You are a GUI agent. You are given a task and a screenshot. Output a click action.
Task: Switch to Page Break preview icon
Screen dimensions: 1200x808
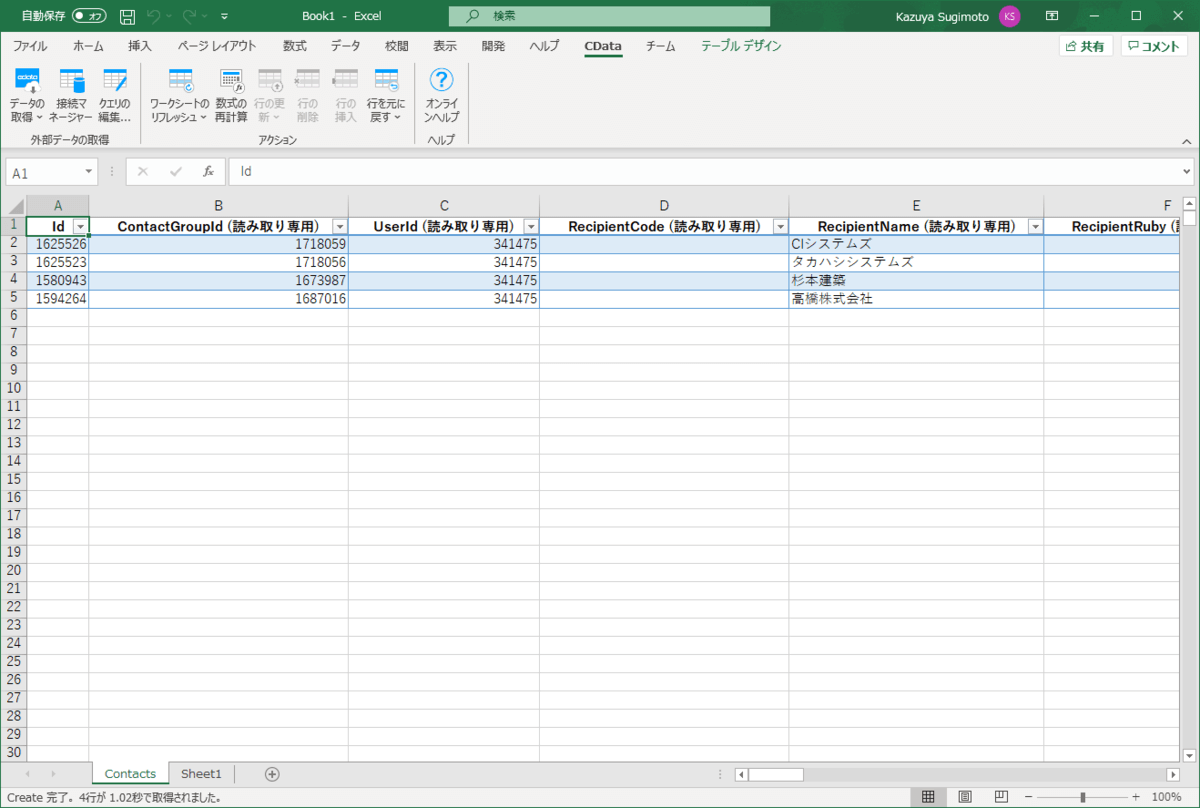(1001, 797)
